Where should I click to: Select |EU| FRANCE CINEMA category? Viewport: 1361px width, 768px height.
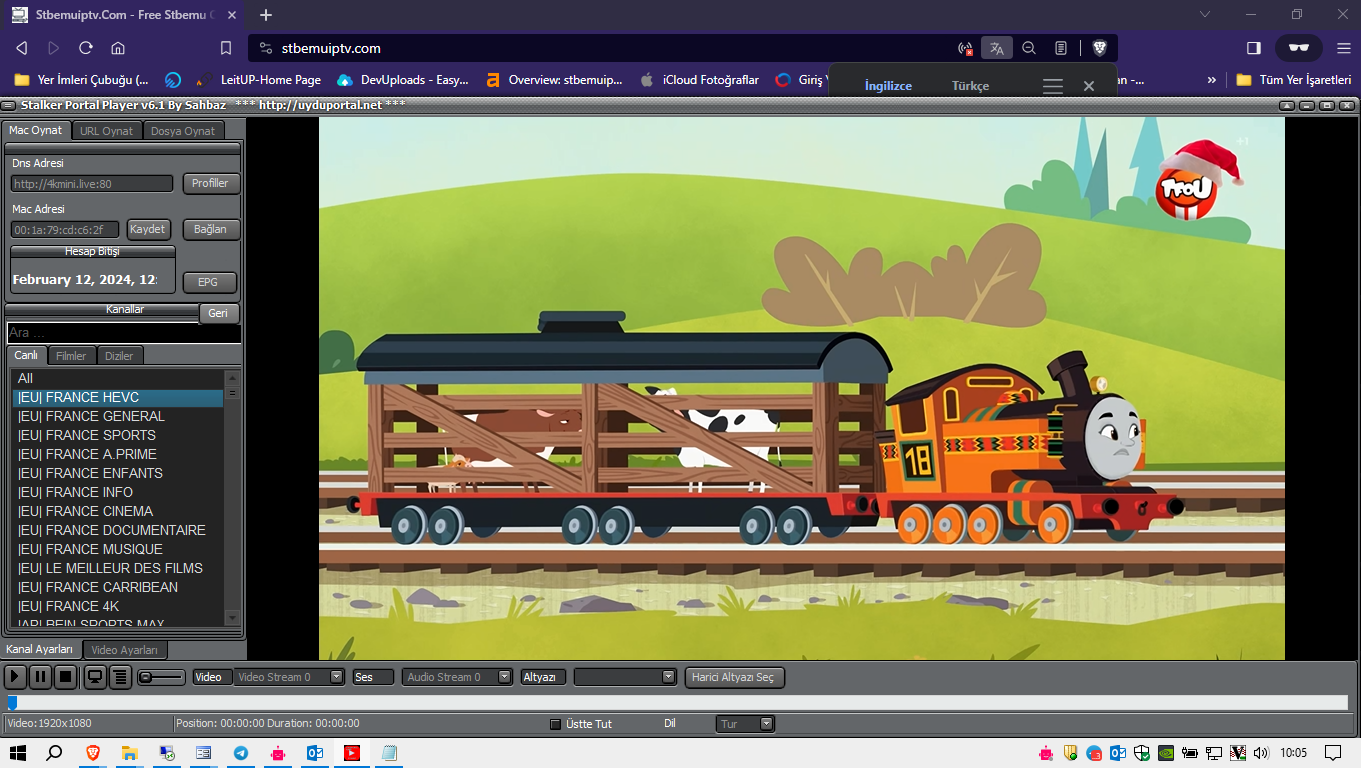[x=118, y=511]
